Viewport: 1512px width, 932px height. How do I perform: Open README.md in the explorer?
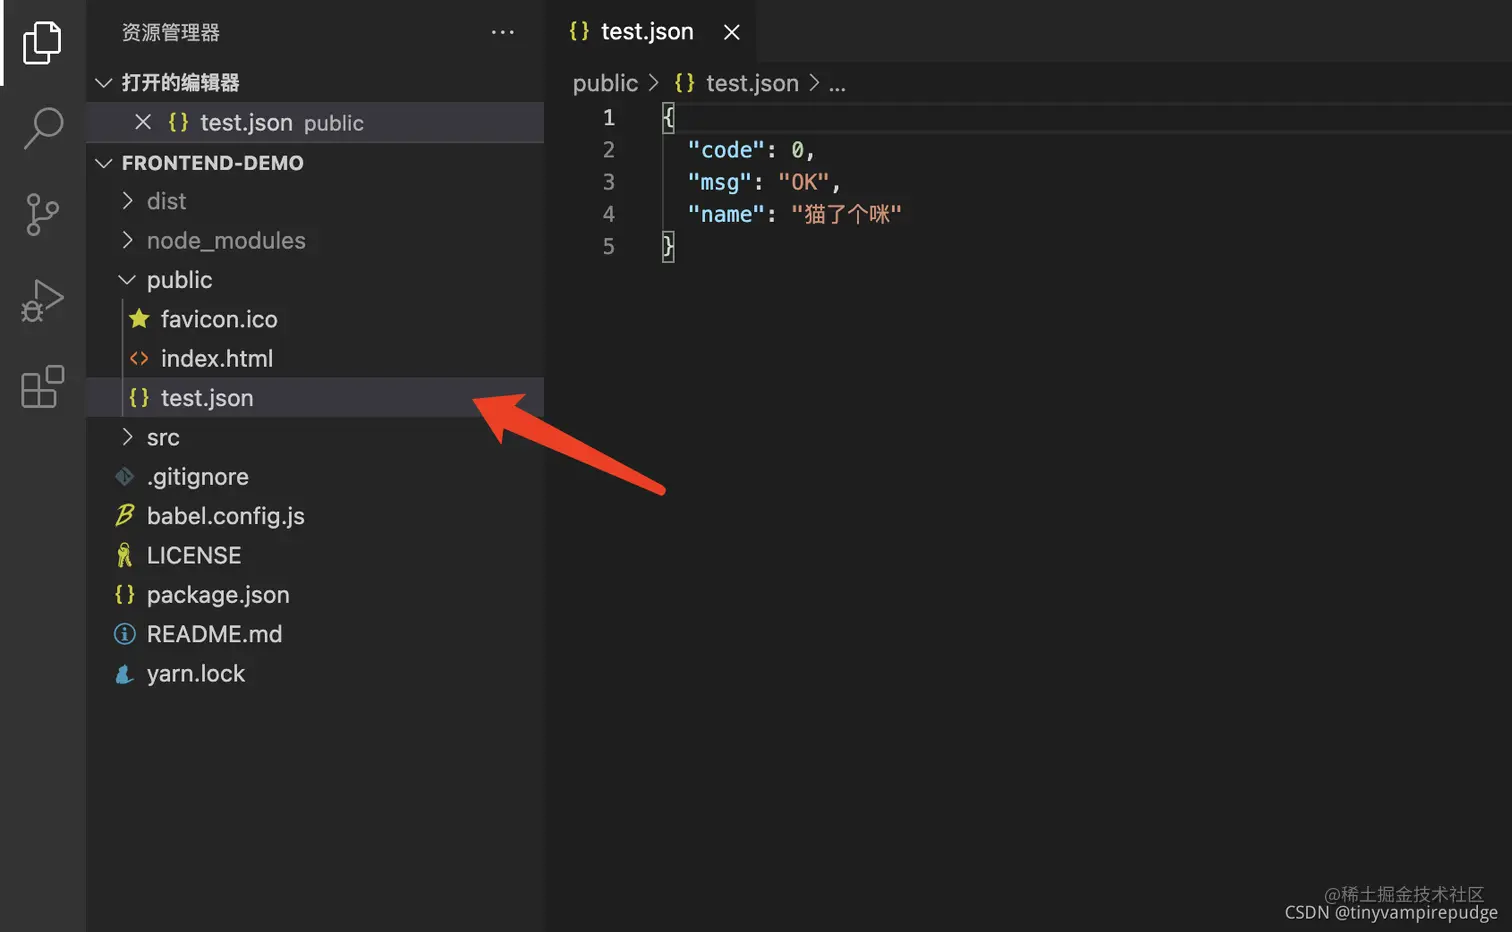pos(214,634)
